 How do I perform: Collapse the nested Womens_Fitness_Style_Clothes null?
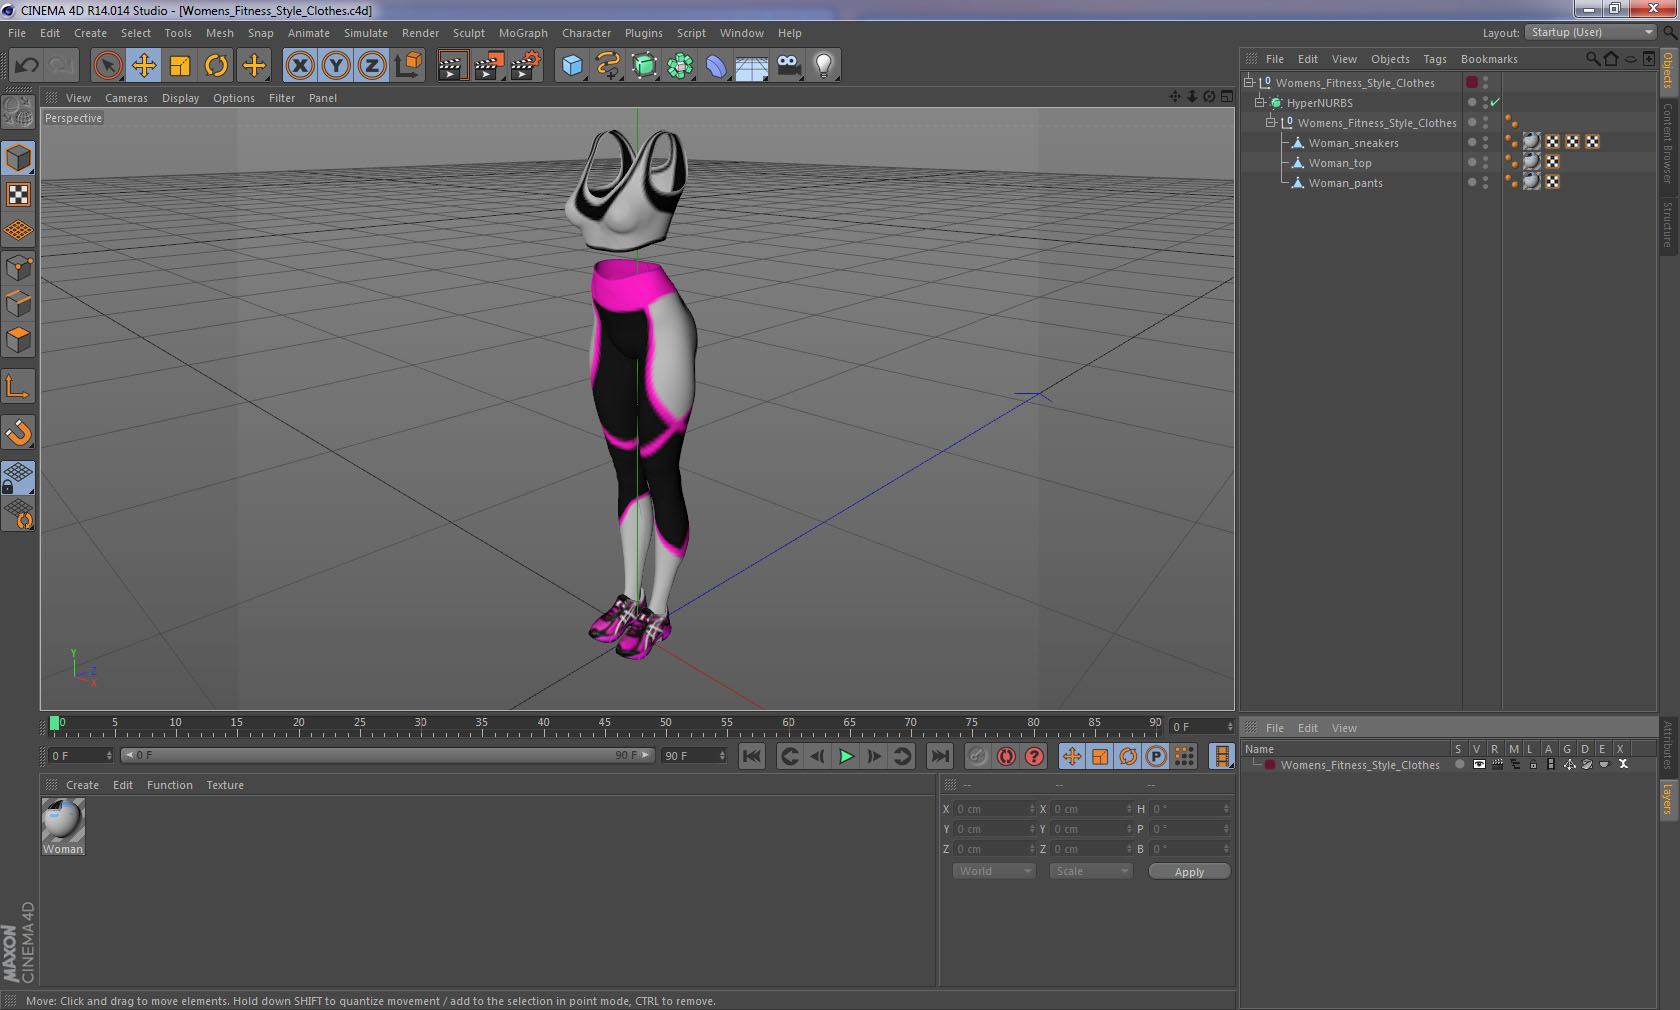point(1271,122)
